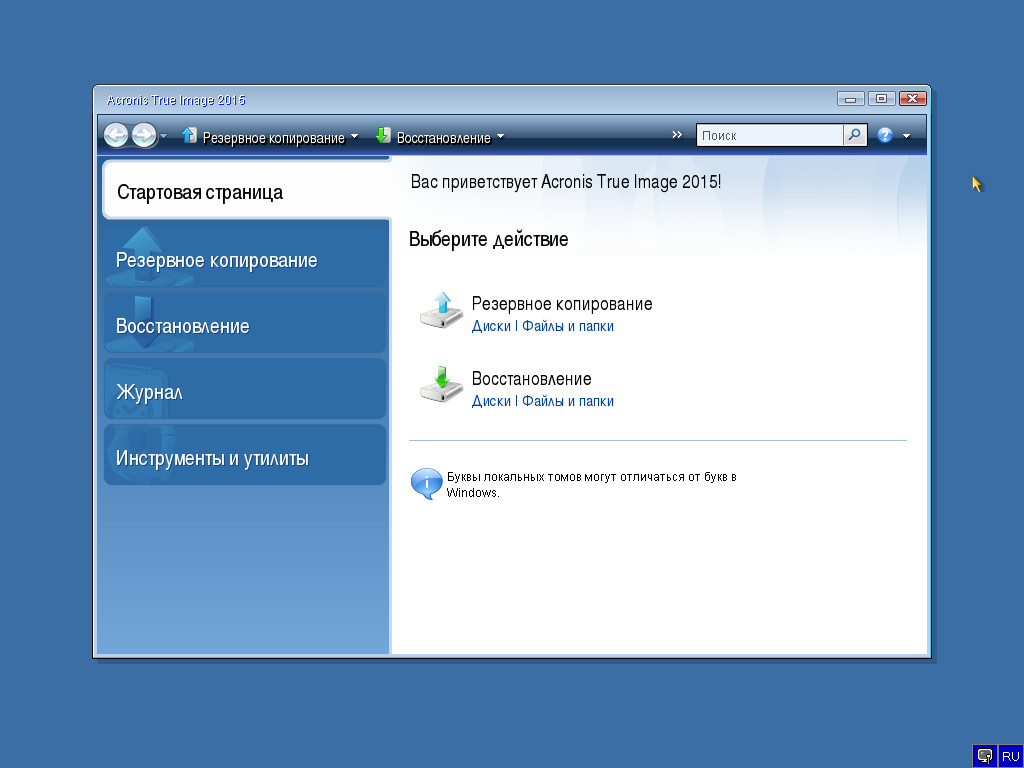The height and width of the screenshot is (768, 1024).
Task: Select the Стартовая страница sidebar tab
Action: pyautogui.click(x=246, y=191)
